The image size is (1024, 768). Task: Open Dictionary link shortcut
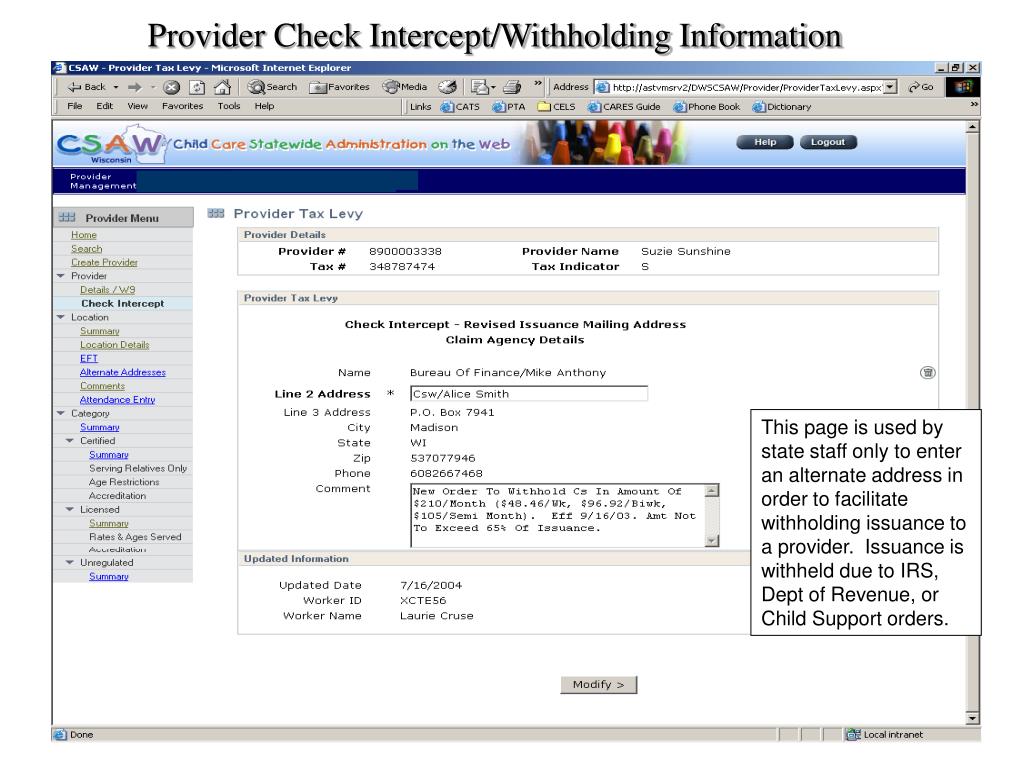782,106
